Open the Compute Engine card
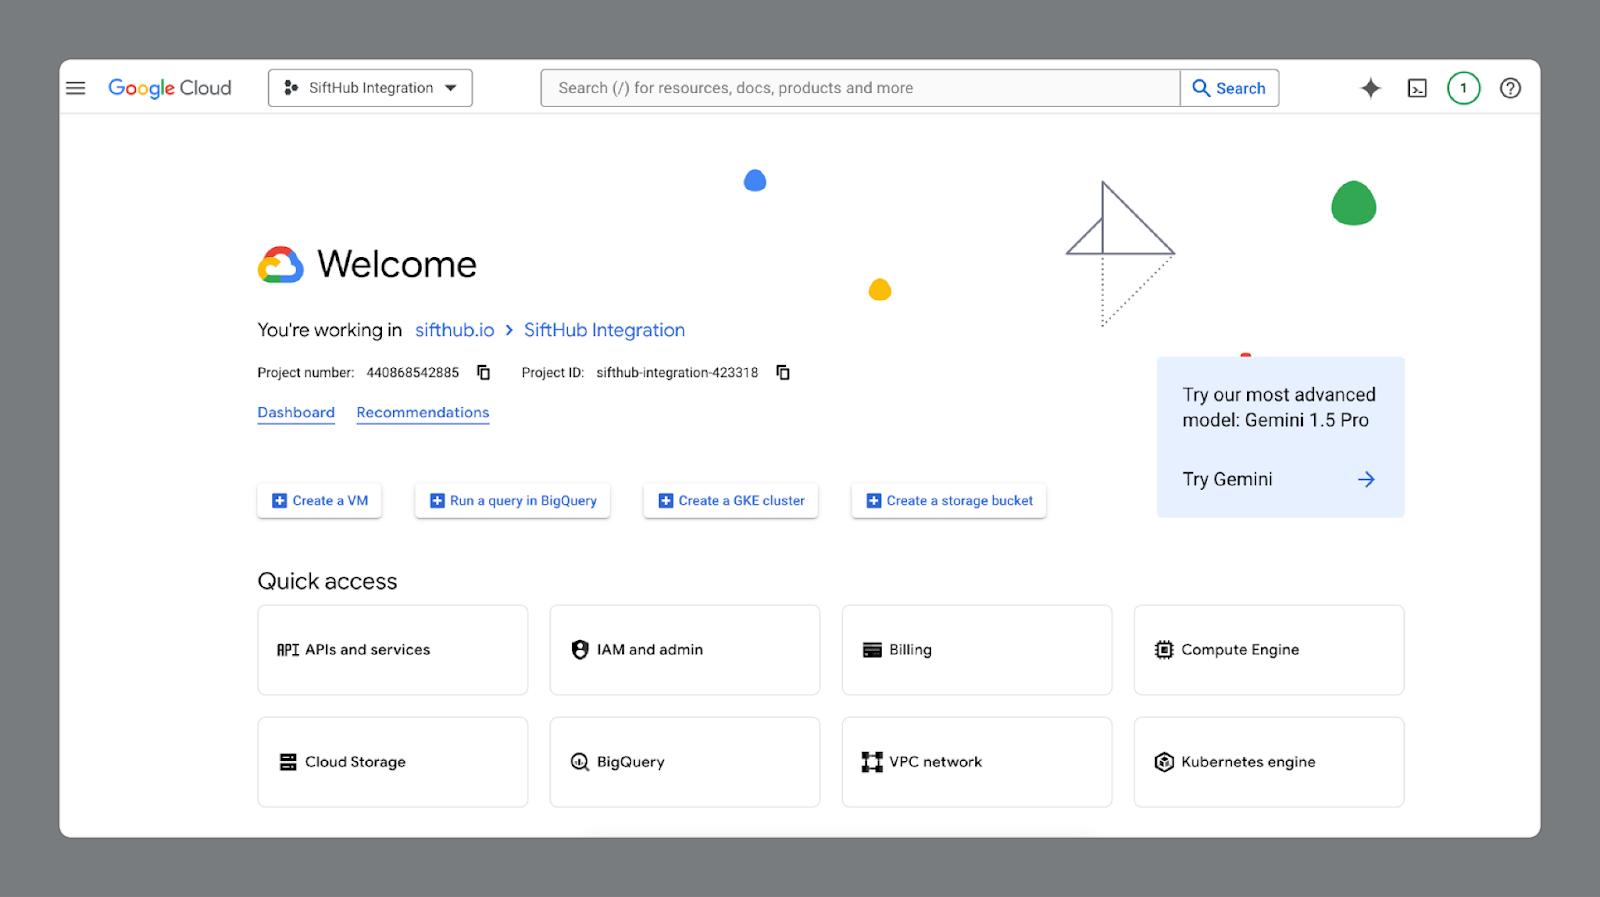The image size is (1600, 897). [1269, 650]
